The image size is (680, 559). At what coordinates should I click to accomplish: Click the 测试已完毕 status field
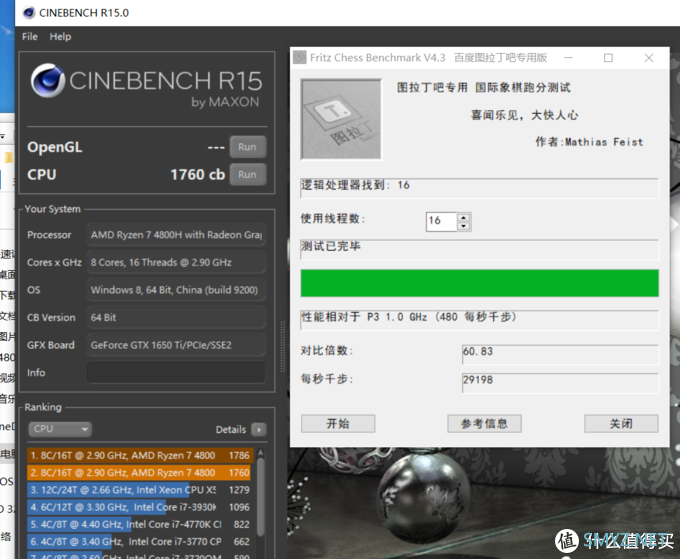tap(480, 249)
